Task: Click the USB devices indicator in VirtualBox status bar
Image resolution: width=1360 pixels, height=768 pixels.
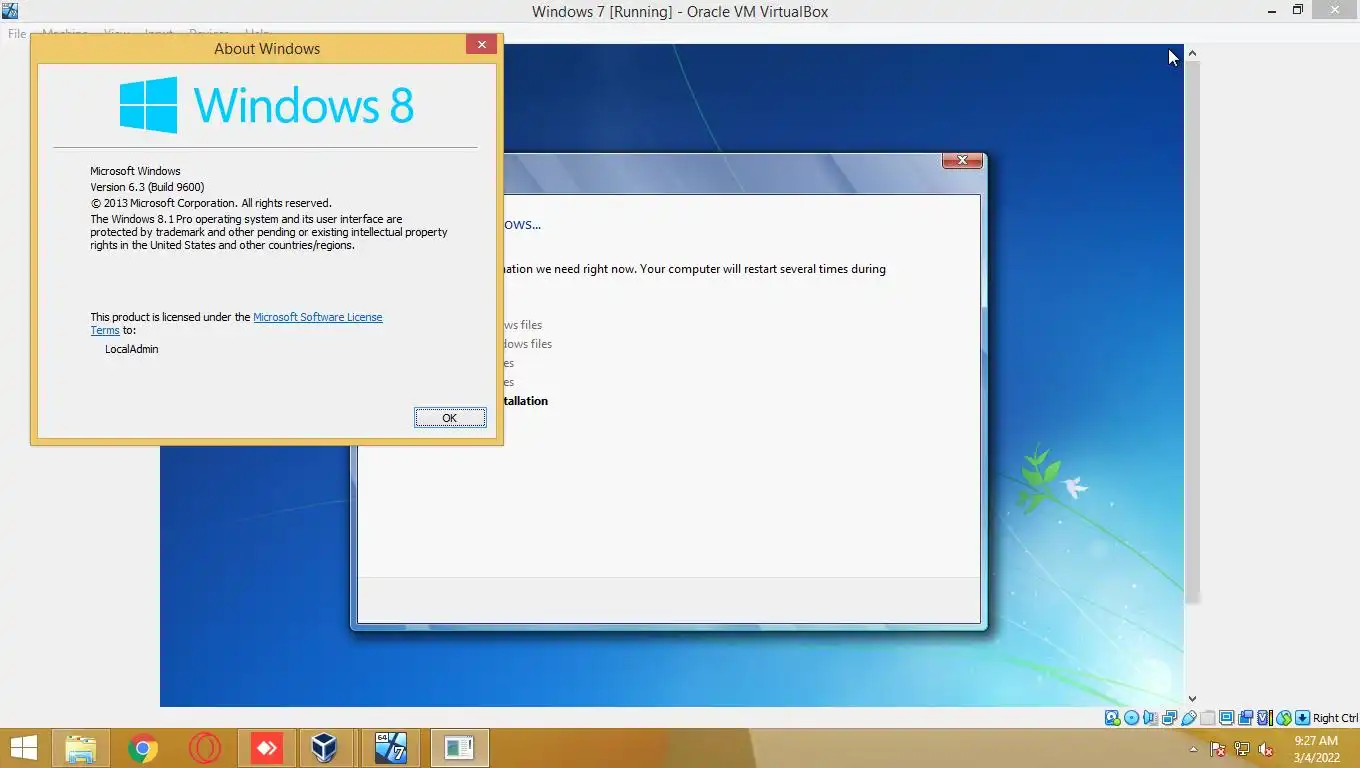Action: click(x=1189, y=718)
